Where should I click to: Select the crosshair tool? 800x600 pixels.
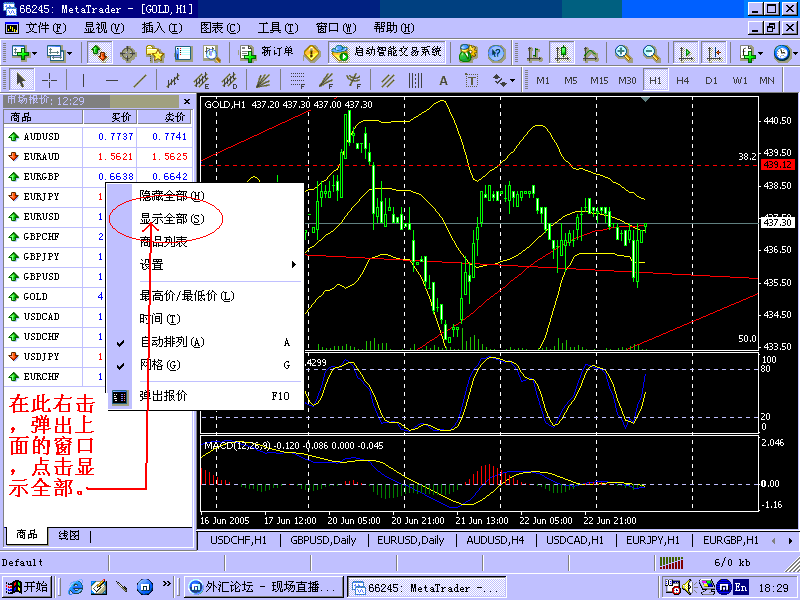coord(49,81)
